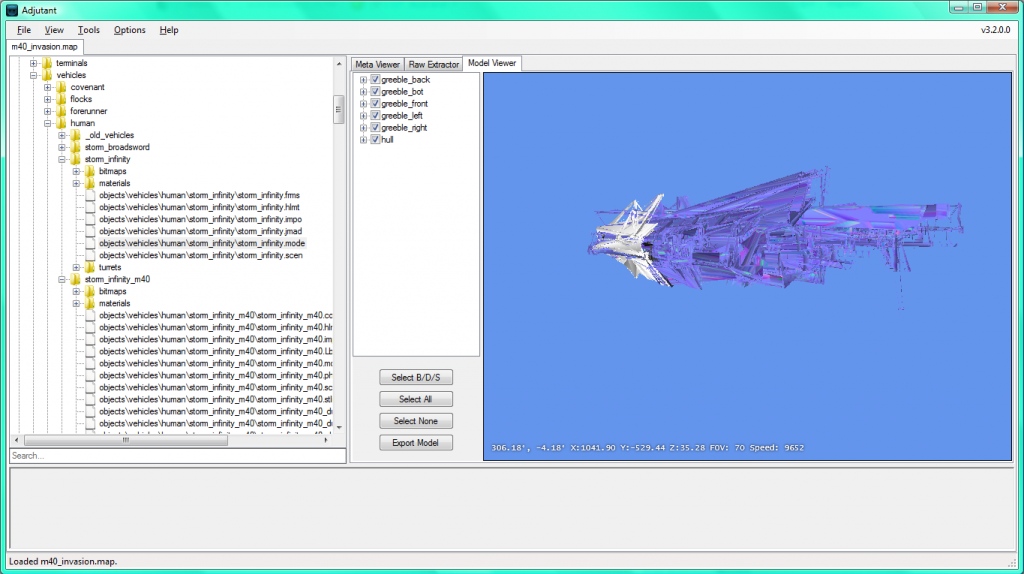This screenshot has width=1024, height=574.
Task: Toggle the greeble_left checkbox
Action: tap(376, 116)
